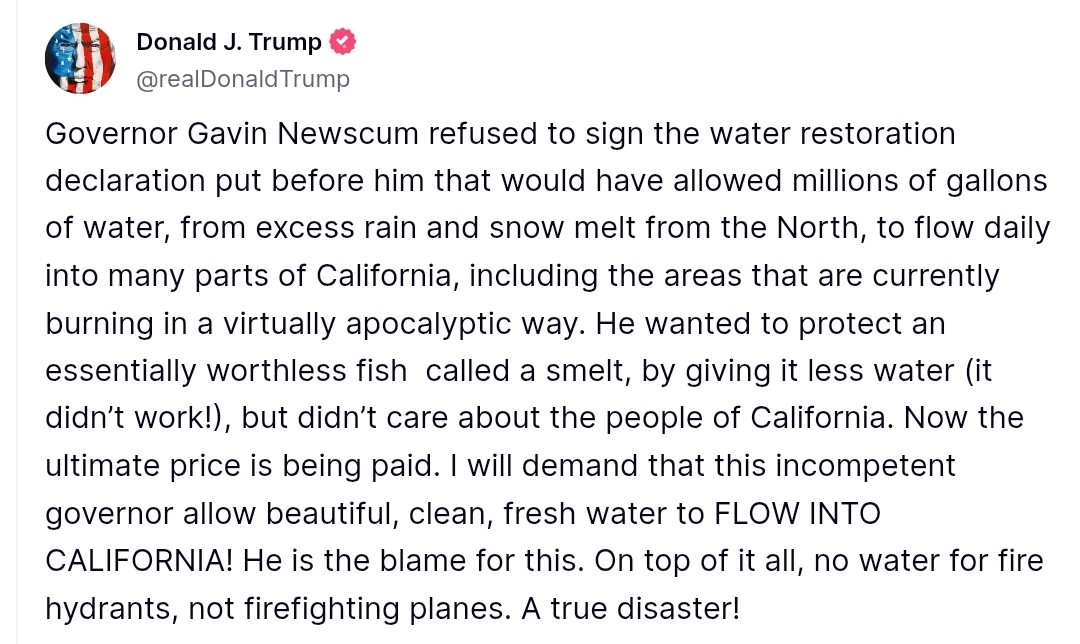Click the words "worthless fish"
Viewport: 1080px width, 644px height.
pos(306,371)
